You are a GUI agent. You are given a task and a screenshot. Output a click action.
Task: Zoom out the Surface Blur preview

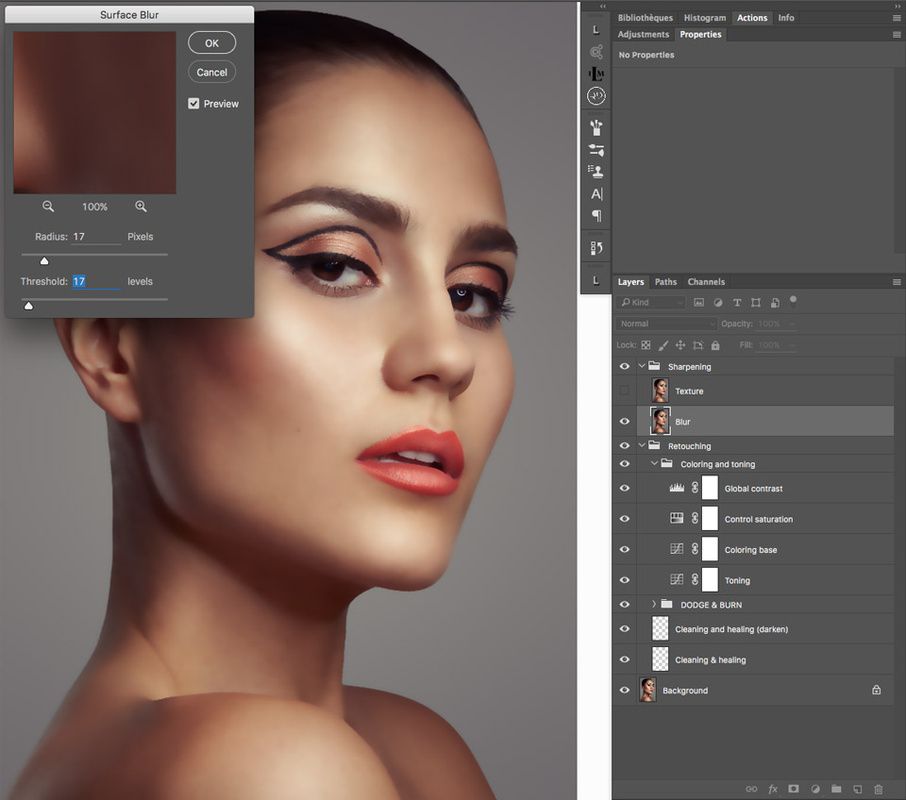coord(48,206)
